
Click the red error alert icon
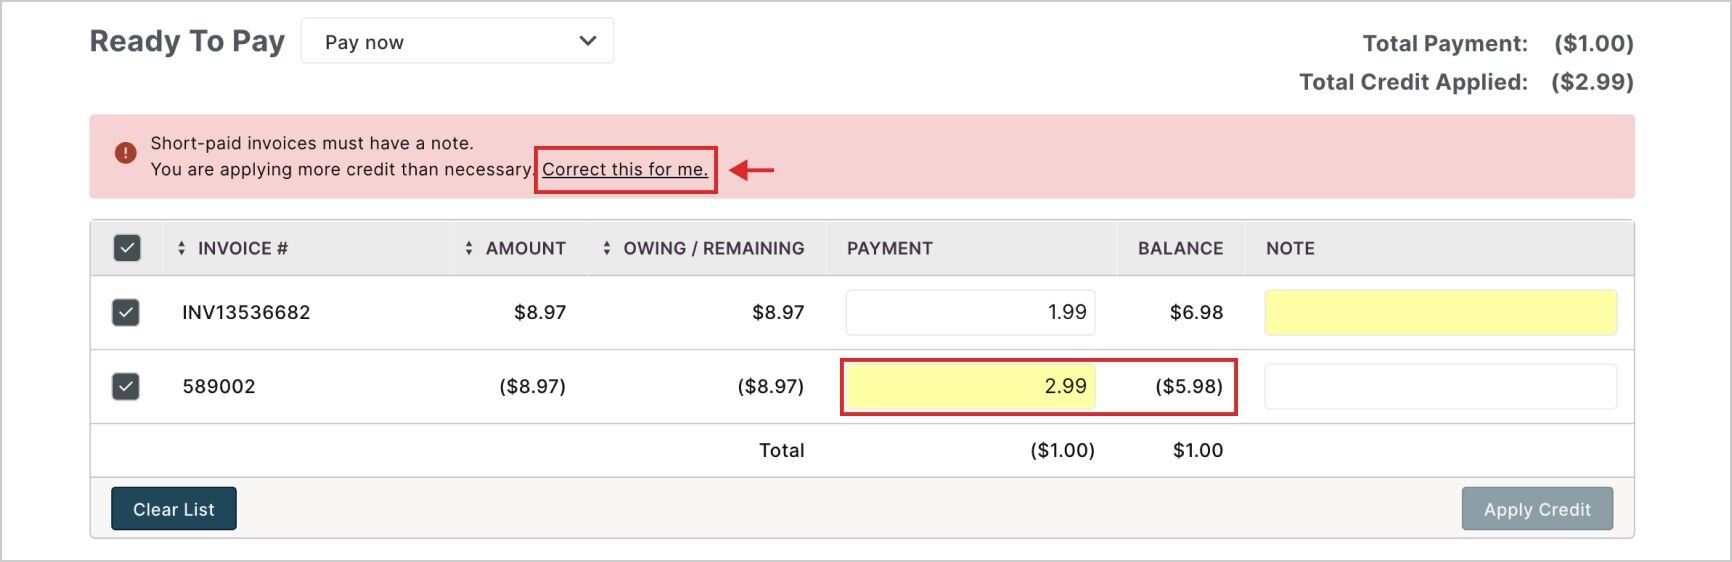(x=125, y=153)
